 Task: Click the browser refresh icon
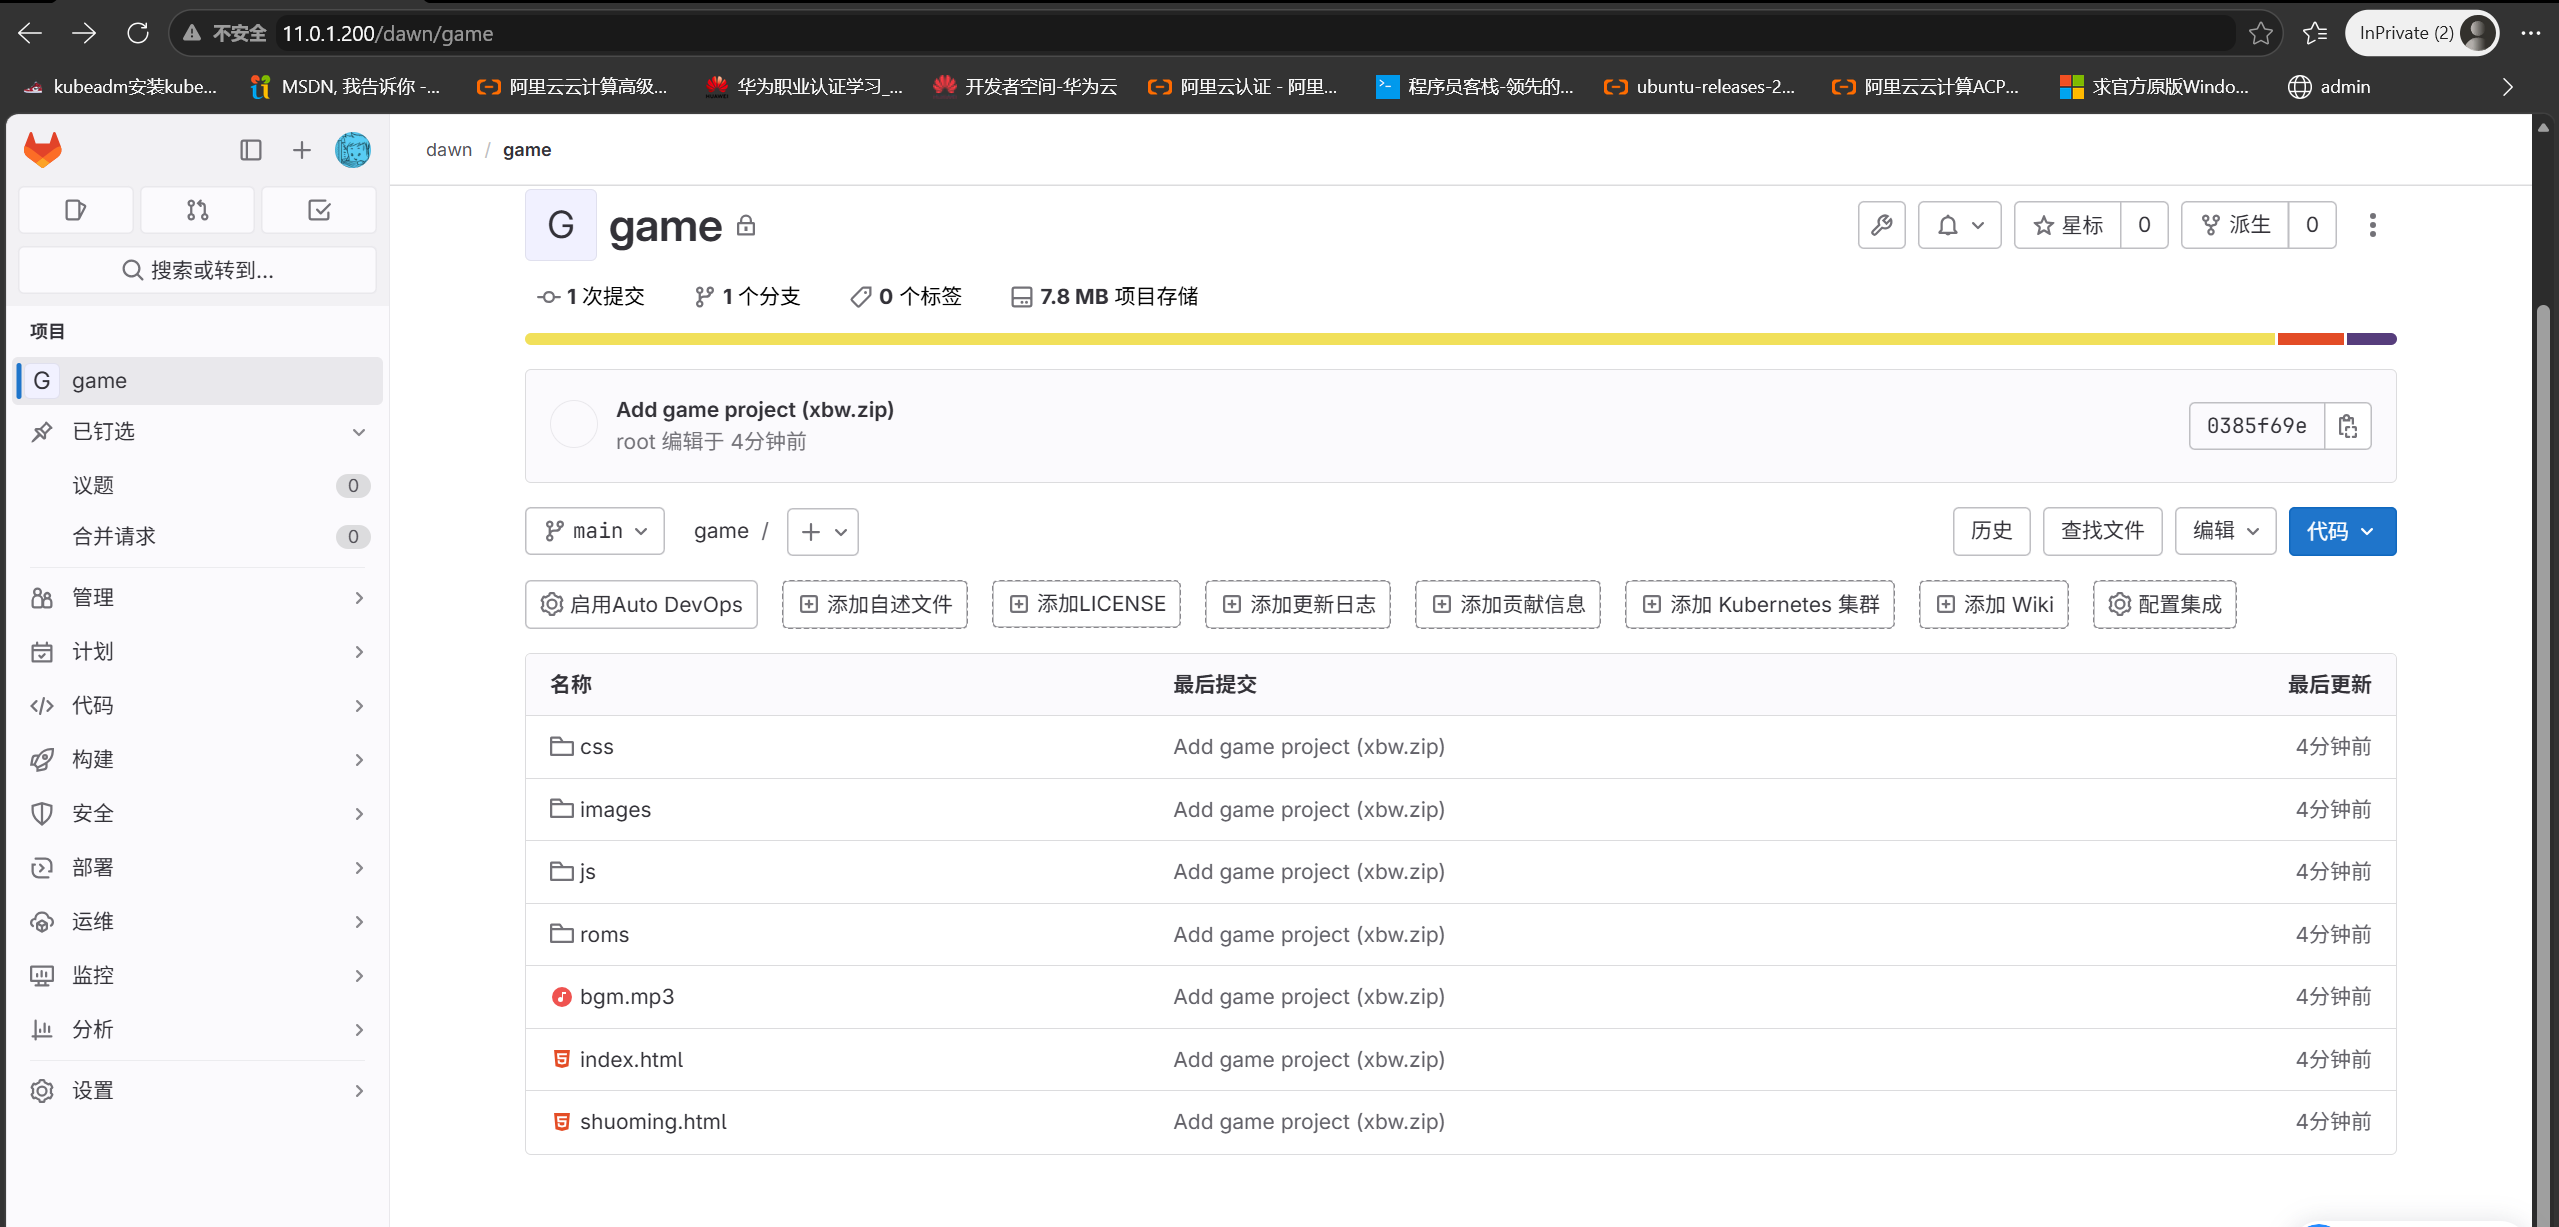(138, 33)
